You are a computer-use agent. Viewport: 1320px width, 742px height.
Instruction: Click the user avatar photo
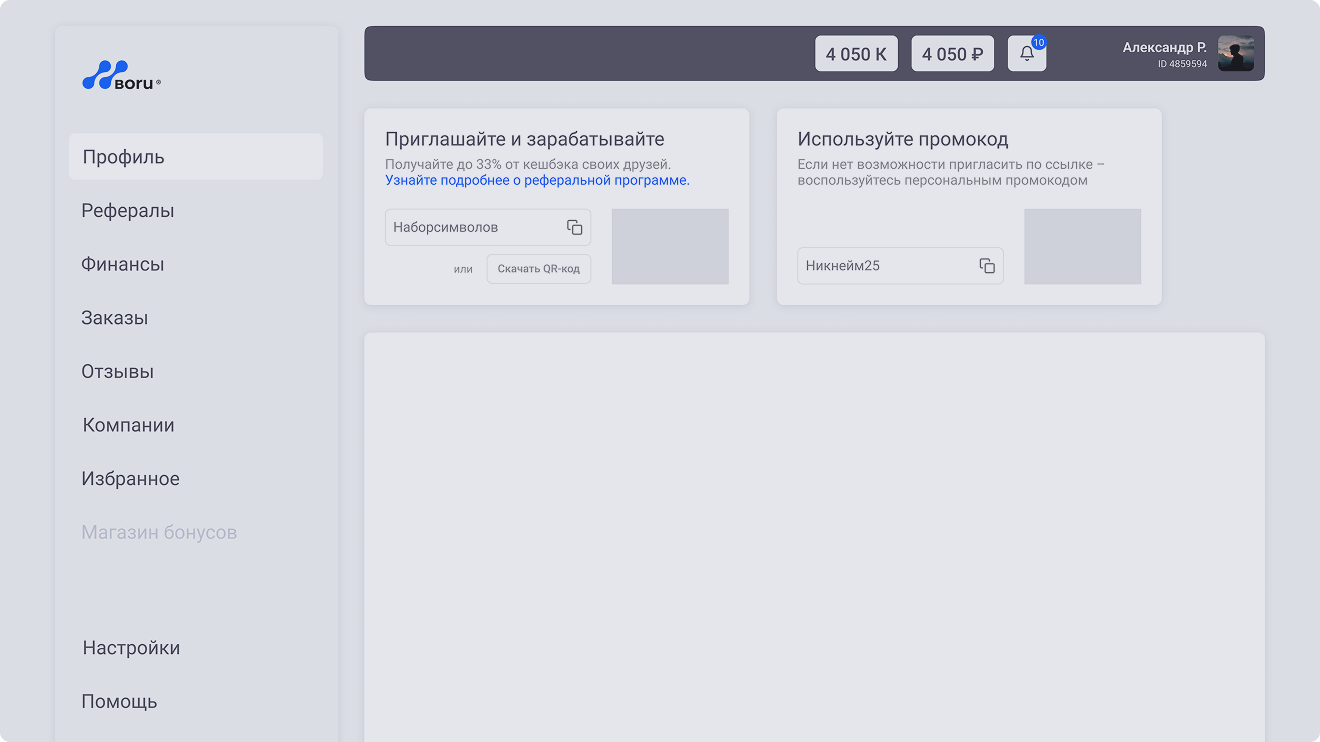coord(1235,54)
